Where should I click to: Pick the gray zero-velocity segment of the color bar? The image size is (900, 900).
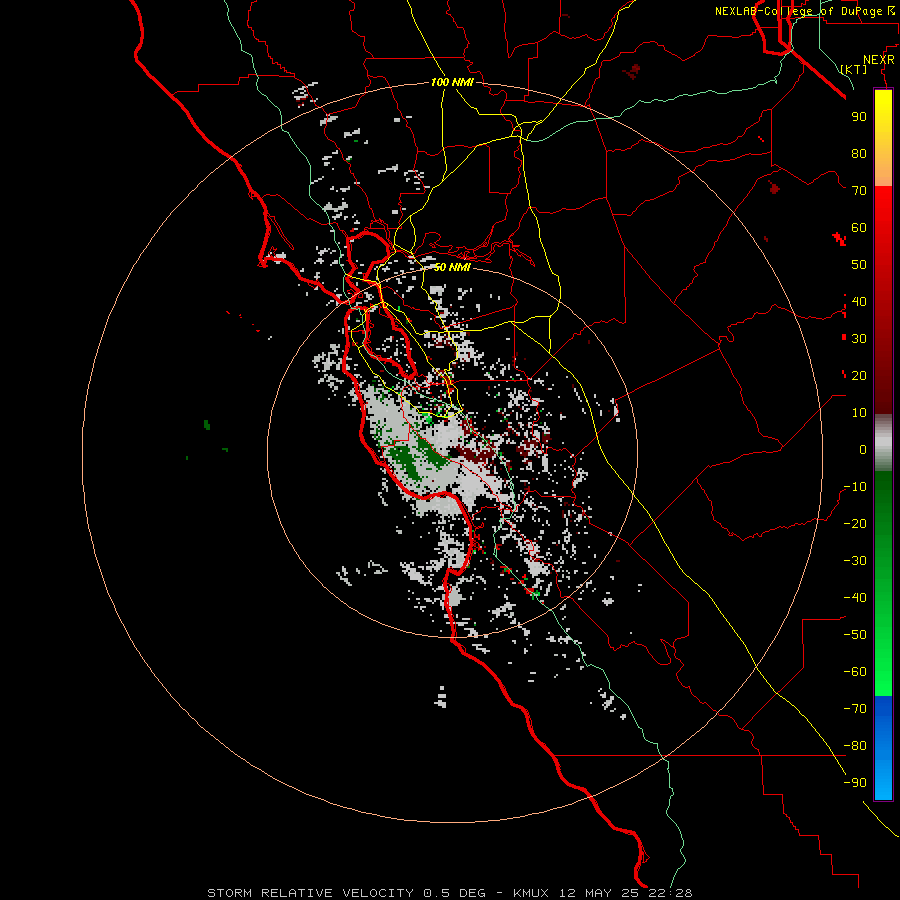coord(883,443)
